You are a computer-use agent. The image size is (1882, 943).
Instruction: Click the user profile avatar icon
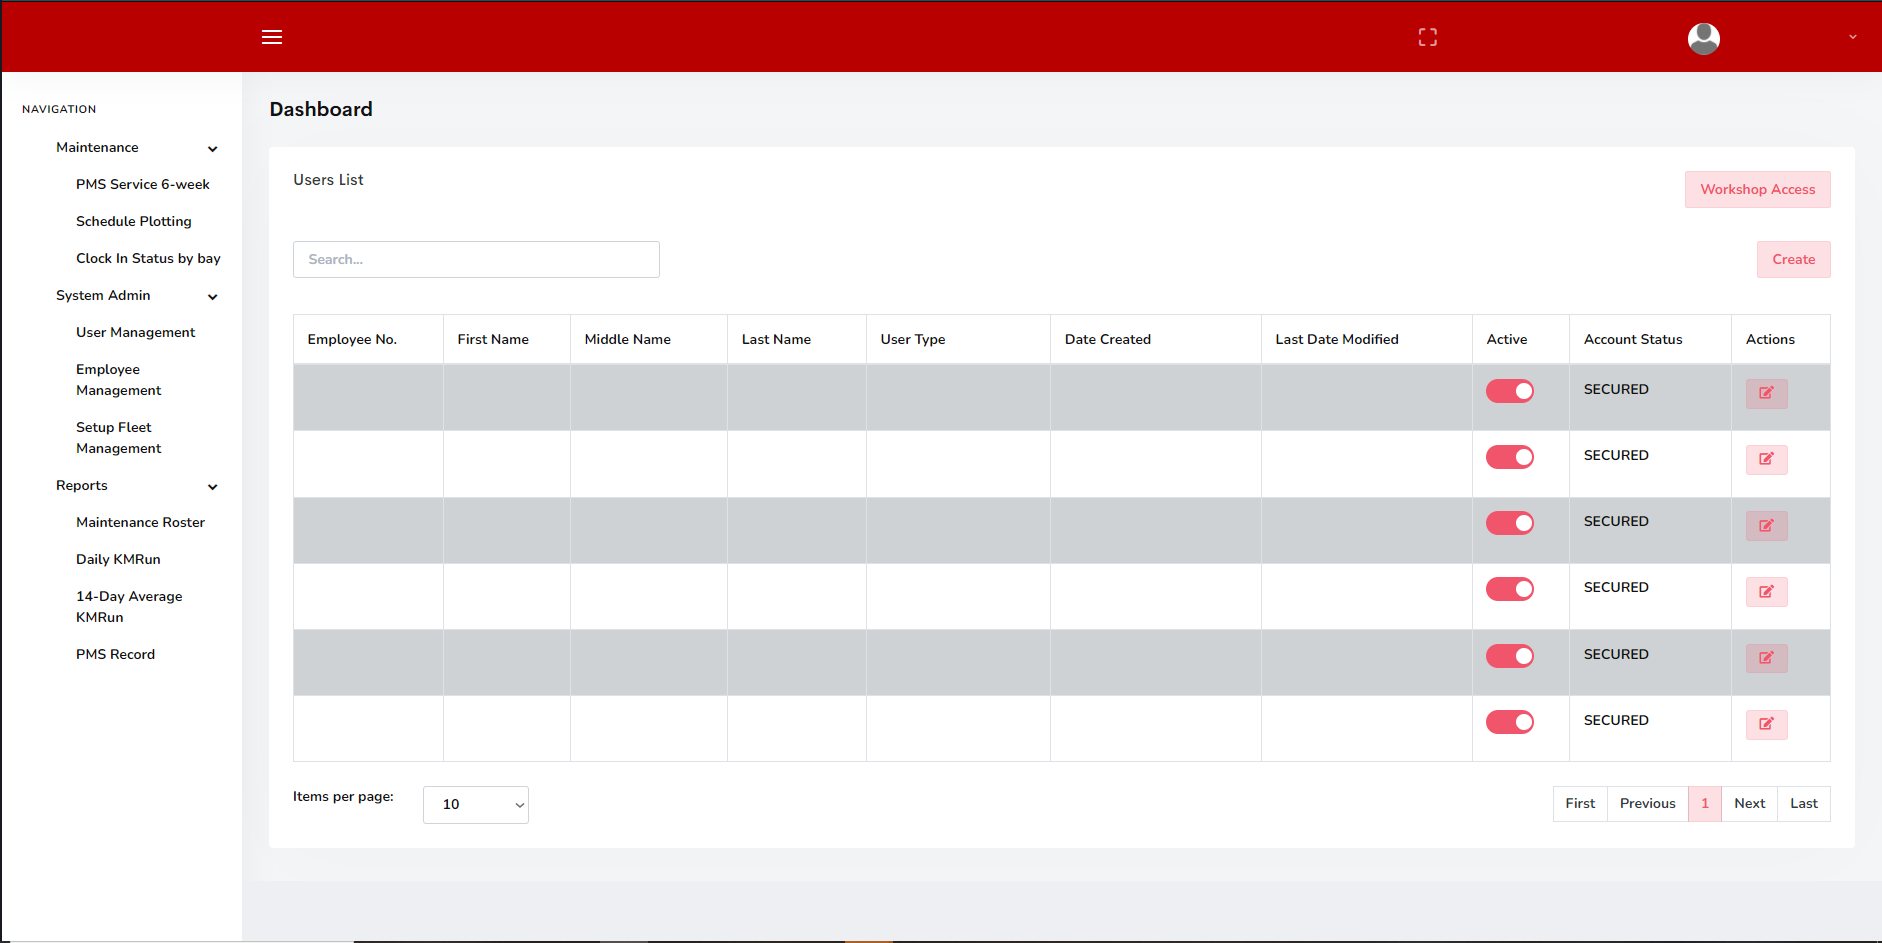point(1703,38)
